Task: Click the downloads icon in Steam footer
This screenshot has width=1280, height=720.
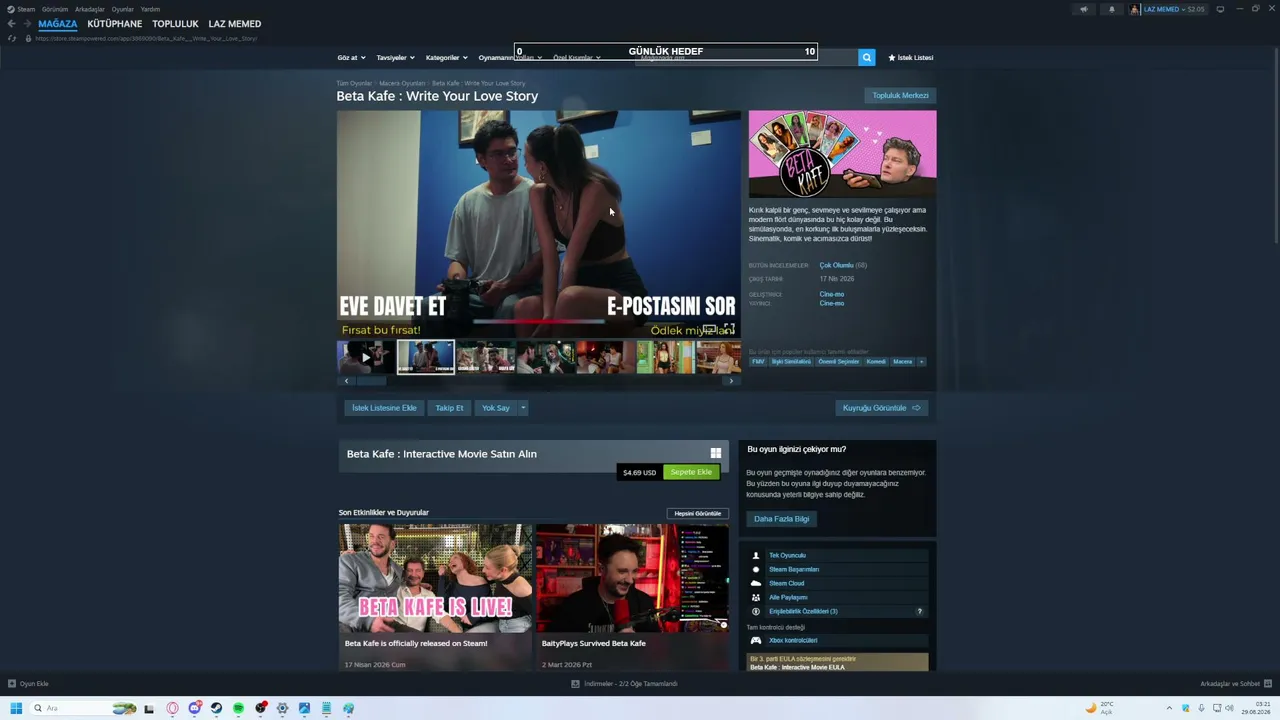Action: [575, 684]
